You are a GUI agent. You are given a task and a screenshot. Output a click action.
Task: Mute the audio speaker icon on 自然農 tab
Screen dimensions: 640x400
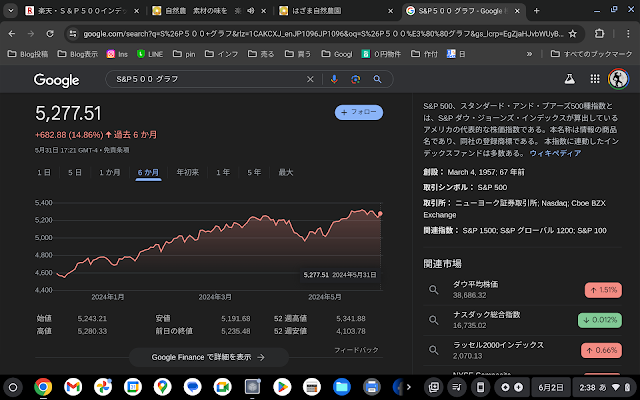pos(251,11)
